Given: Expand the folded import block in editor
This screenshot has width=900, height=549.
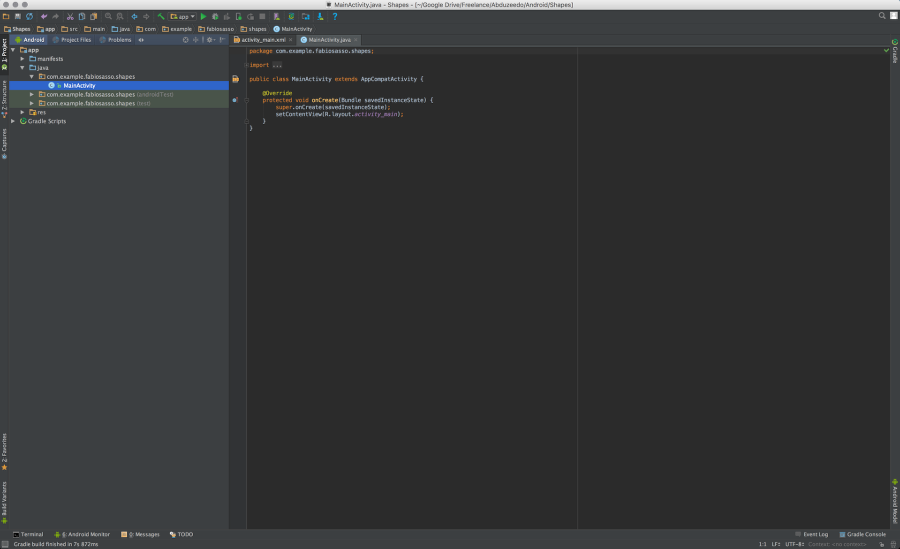Looking at the screenshot, I should pos(246,65).
